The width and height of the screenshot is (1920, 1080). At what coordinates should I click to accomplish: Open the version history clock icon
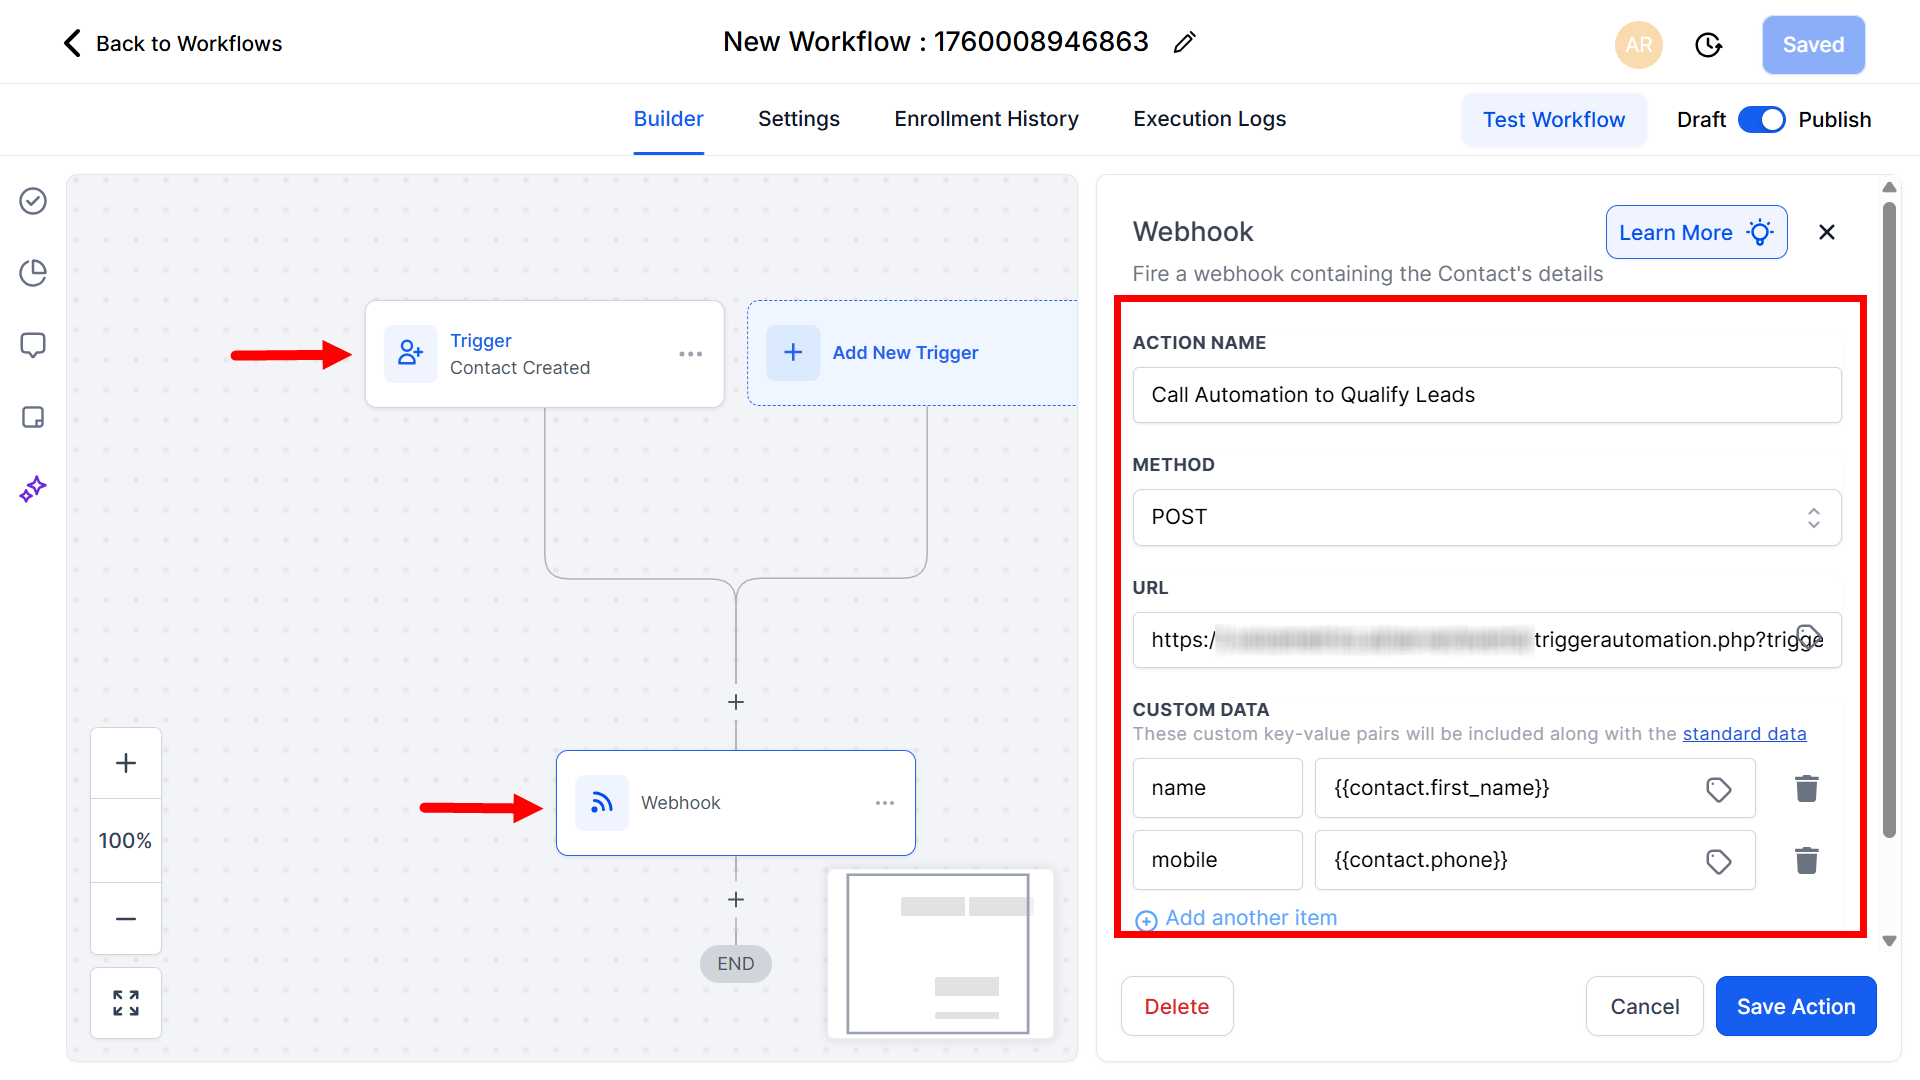(x=1708, y=45)
